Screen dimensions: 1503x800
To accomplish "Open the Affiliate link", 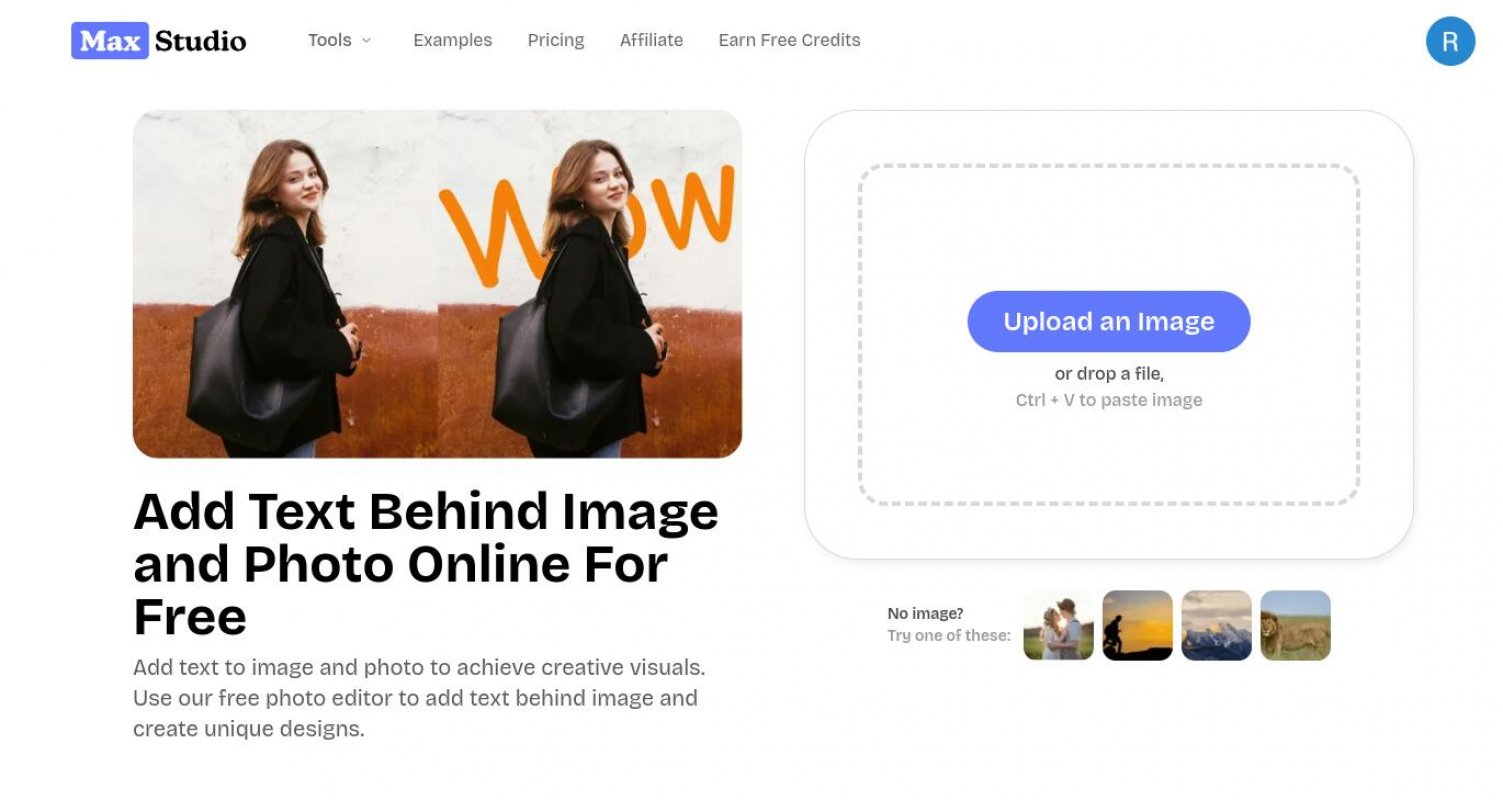I will 651,40.
